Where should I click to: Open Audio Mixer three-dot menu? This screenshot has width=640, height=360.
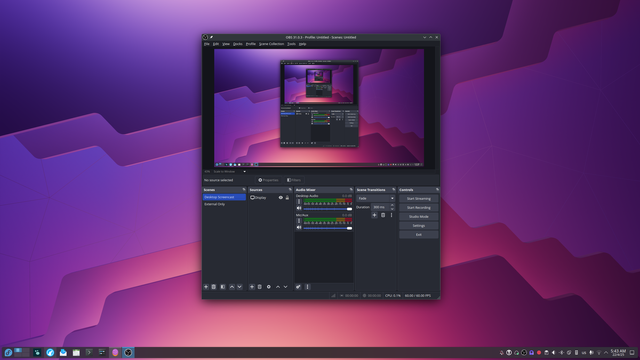(x=307, y=287)
